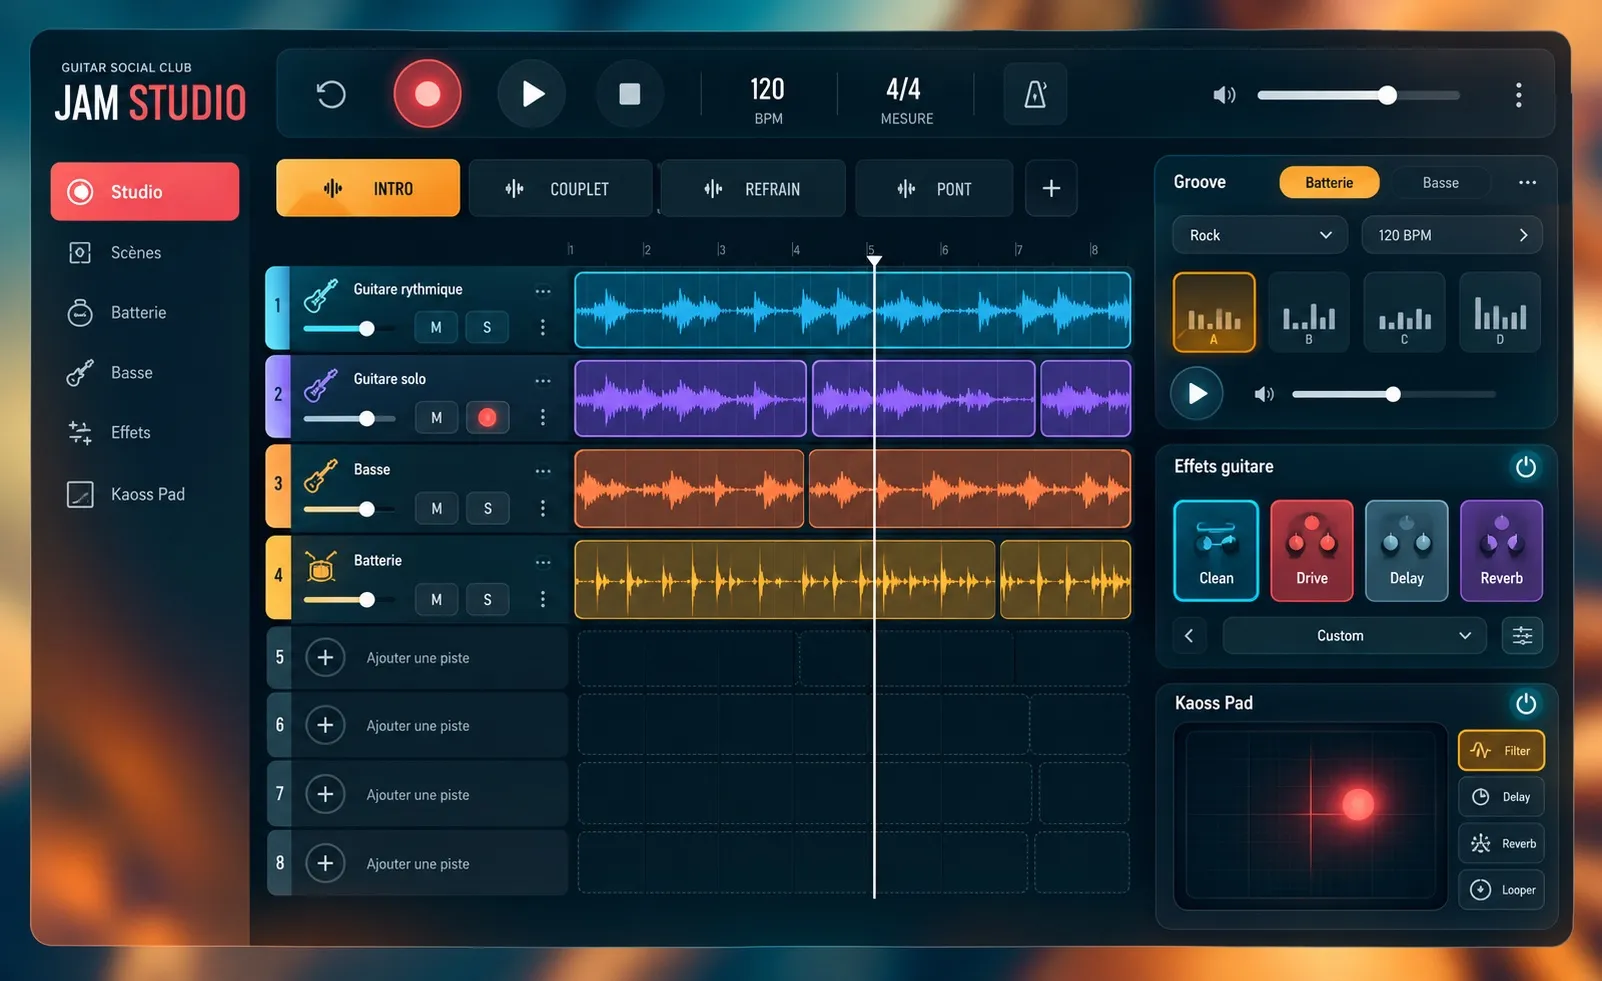Switch to the COUPLET section tab

560,188
